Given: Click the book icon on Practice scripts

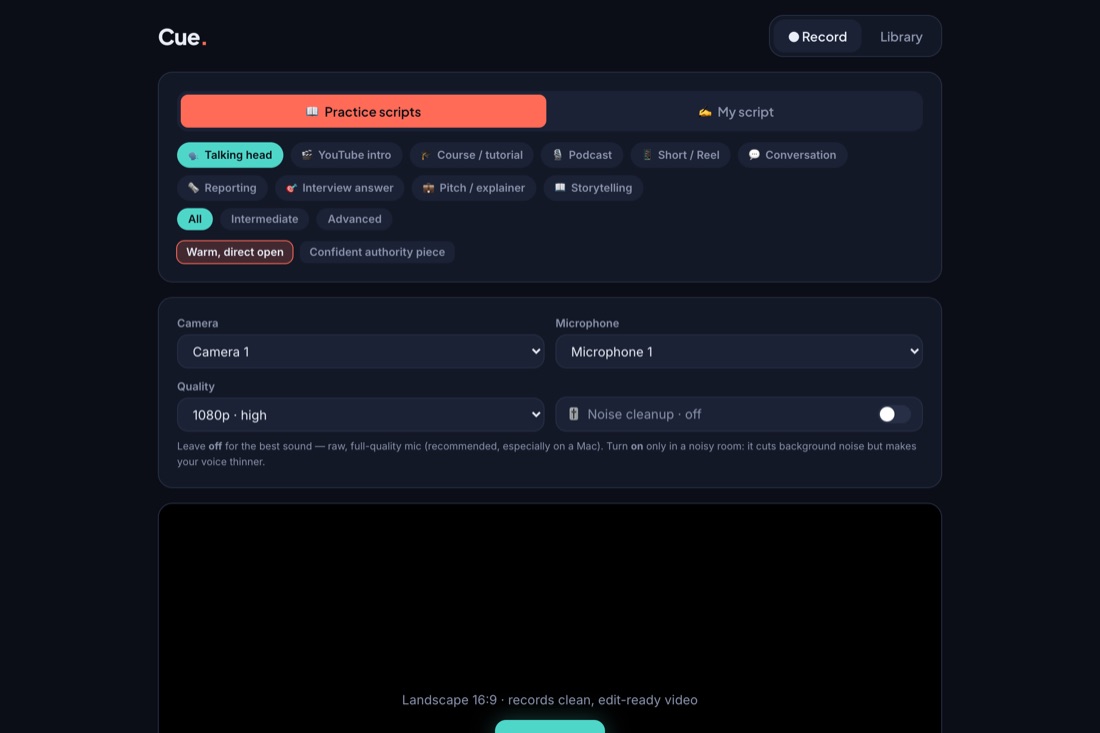Looking at the screenshot, I should 312,112.
